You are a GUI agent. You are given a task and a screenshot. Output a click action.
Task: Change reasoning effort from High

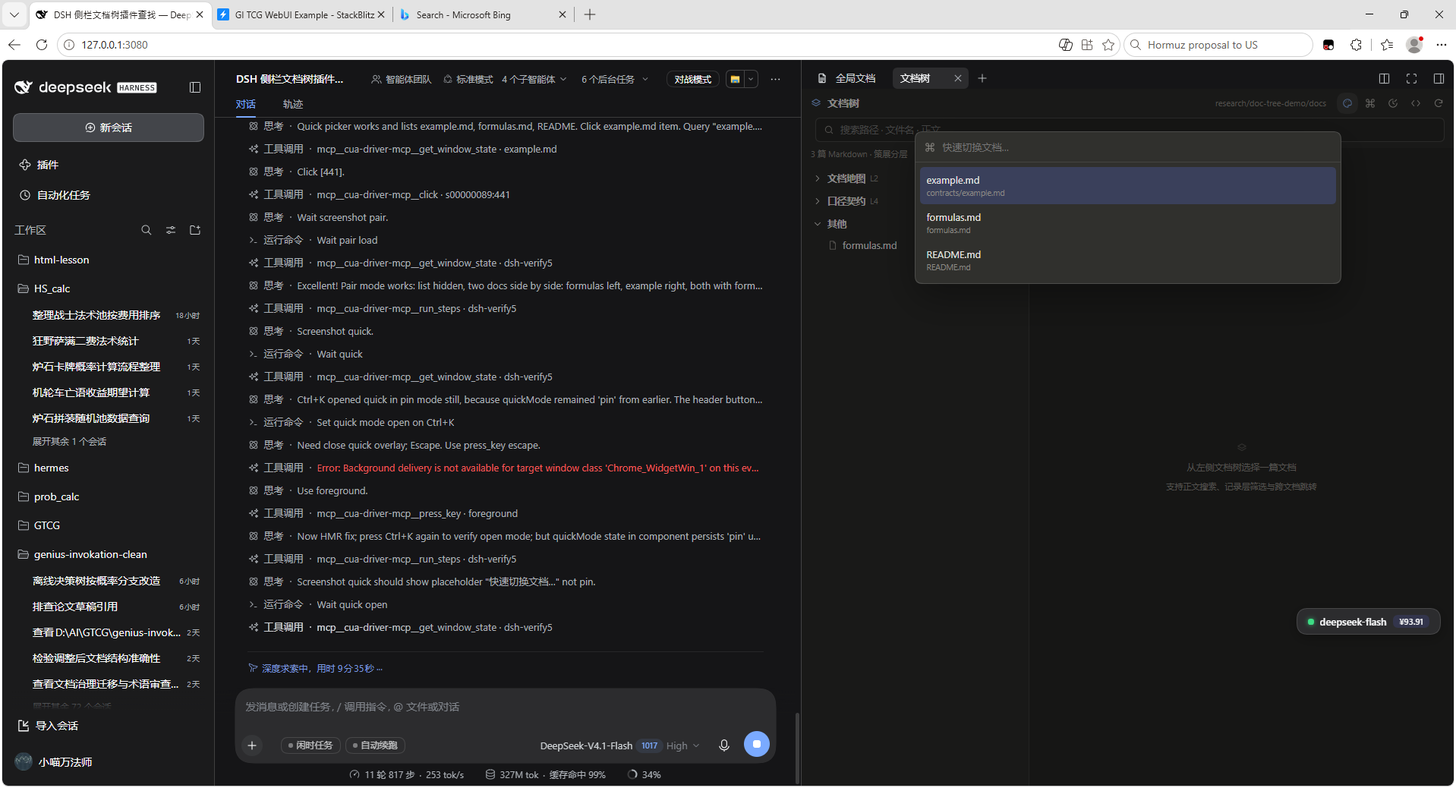point(683,745)
